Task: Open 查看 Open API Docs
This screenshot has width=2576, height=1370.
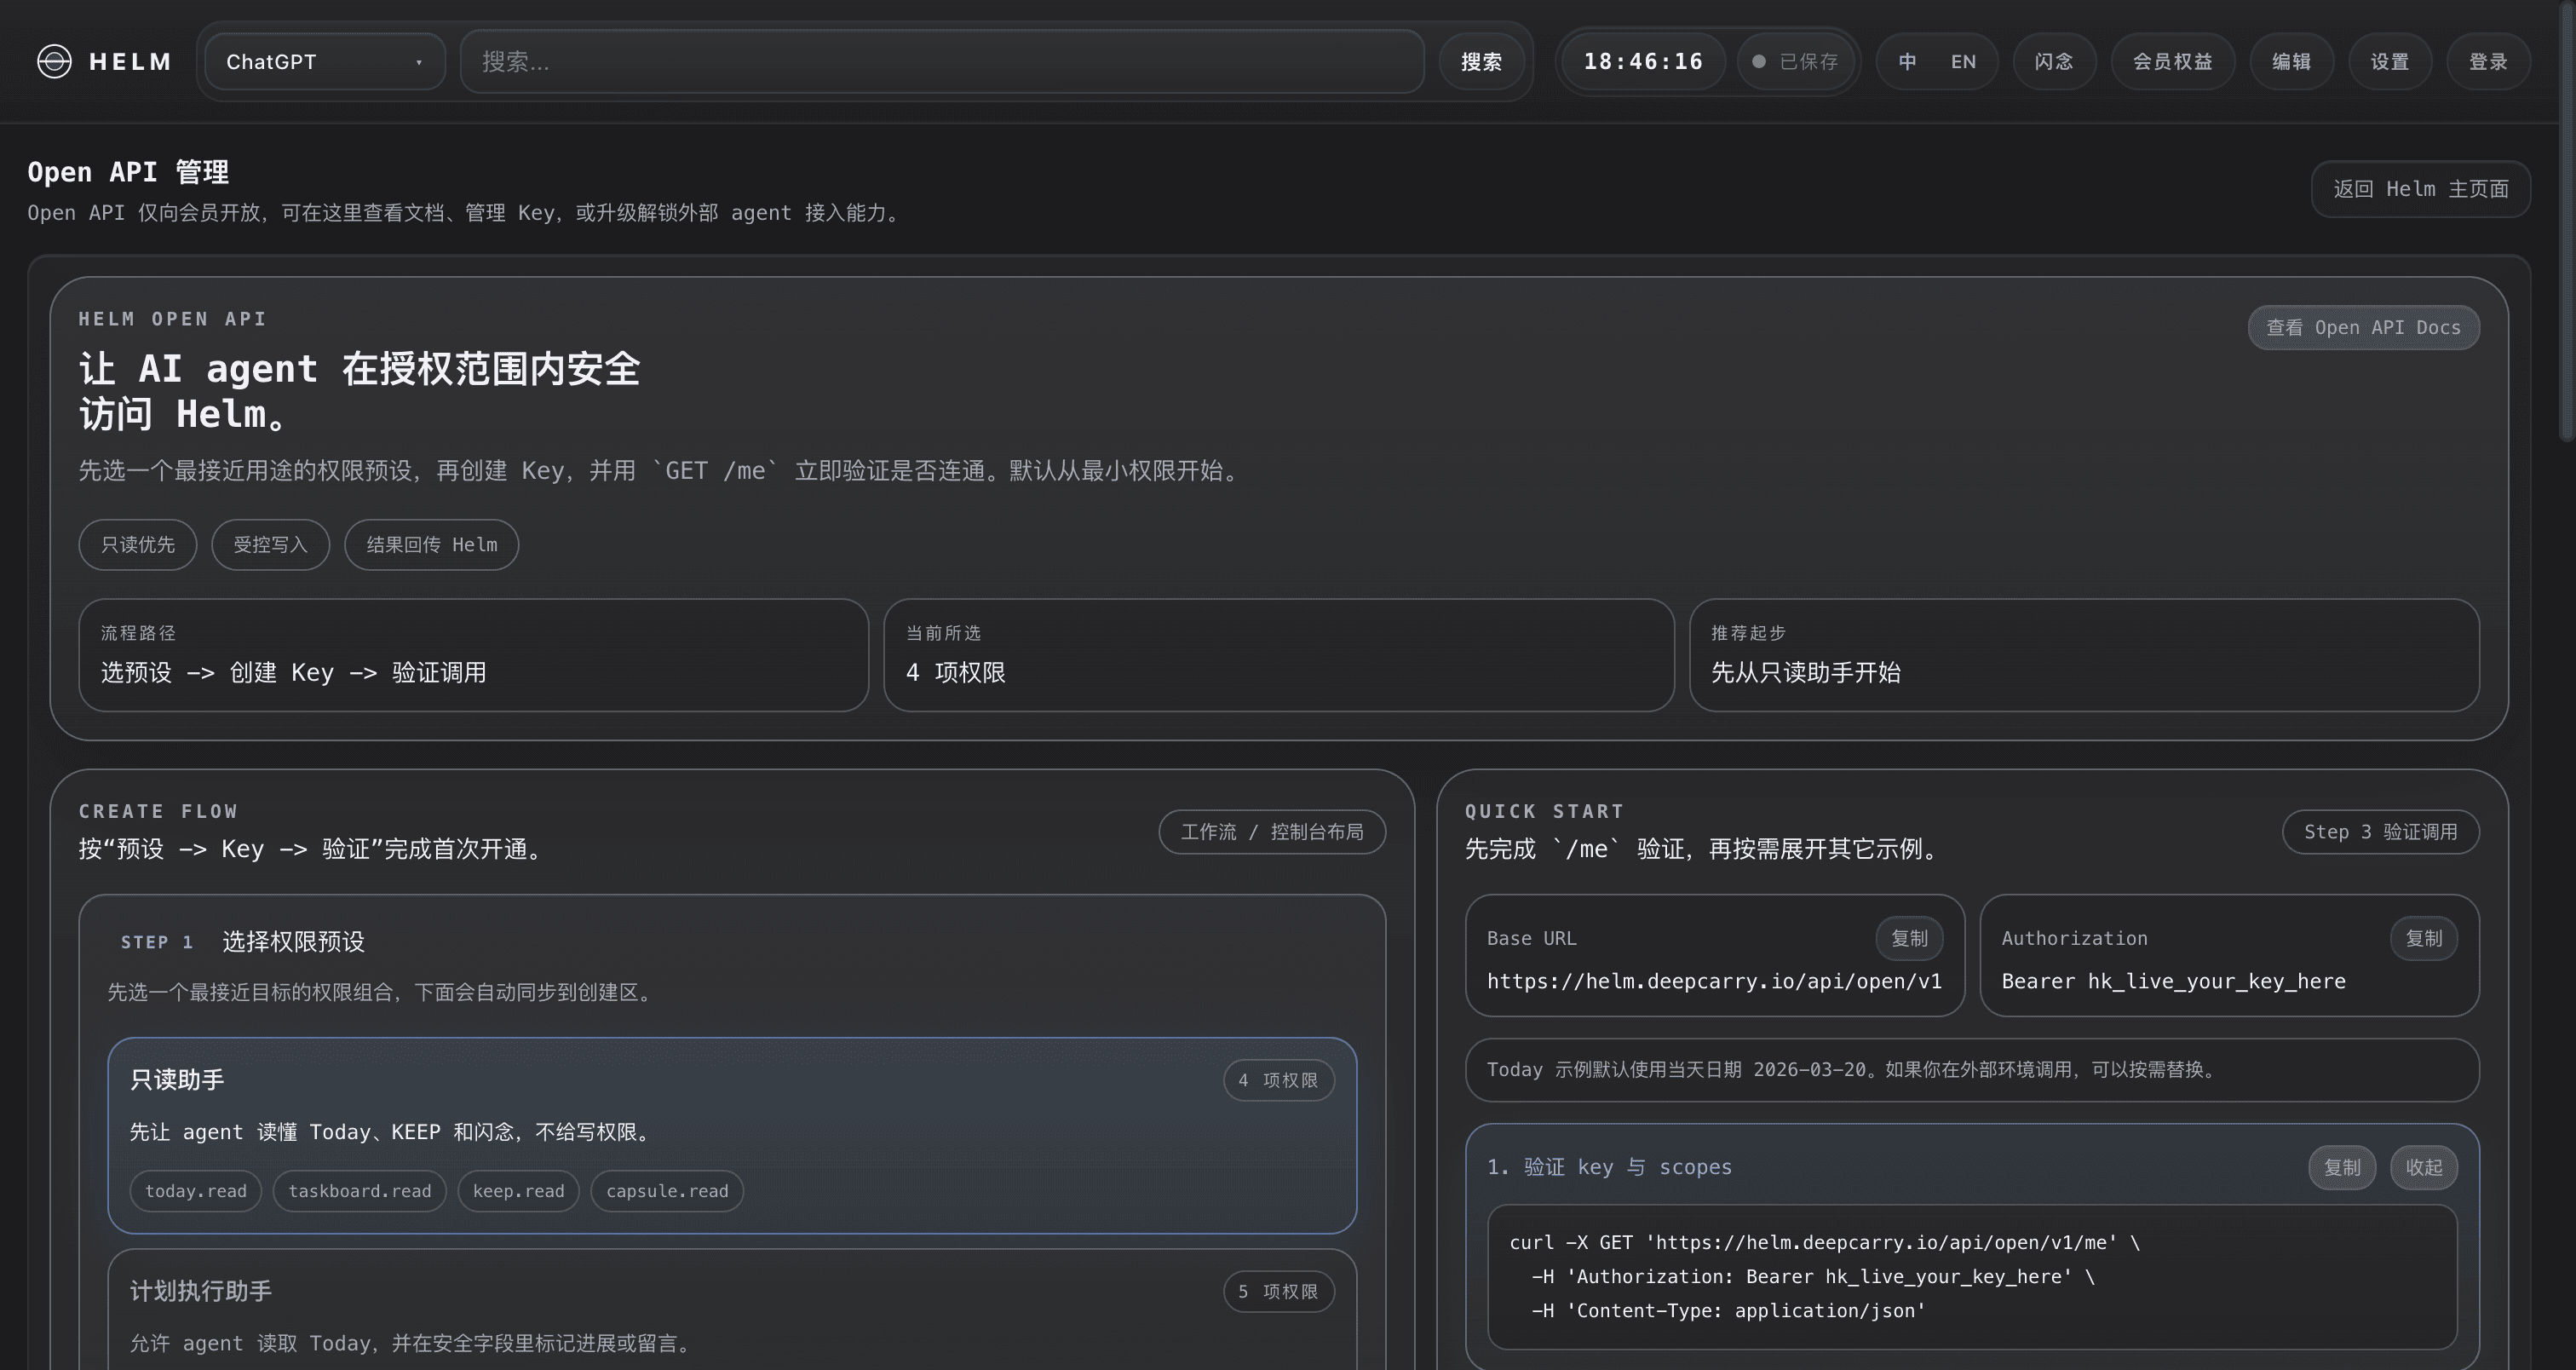Action: pyautogui.click(x=2363, y=327)
